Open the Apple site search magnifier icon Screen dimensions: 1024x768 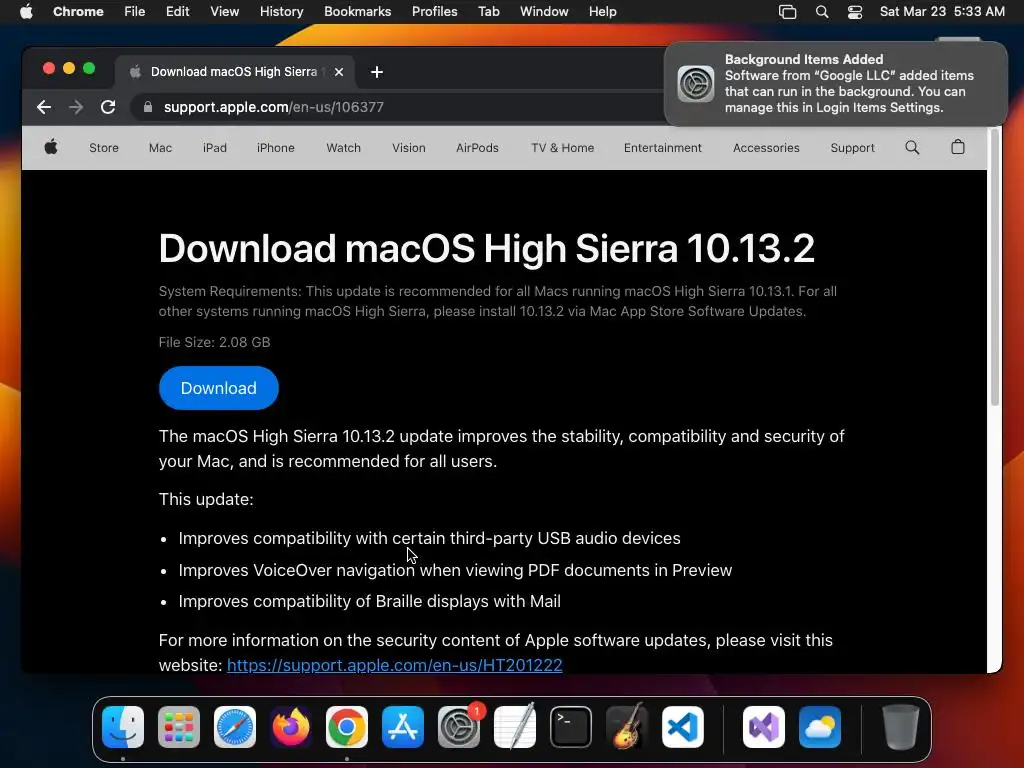pyautogui.click(x=912, y=148)
